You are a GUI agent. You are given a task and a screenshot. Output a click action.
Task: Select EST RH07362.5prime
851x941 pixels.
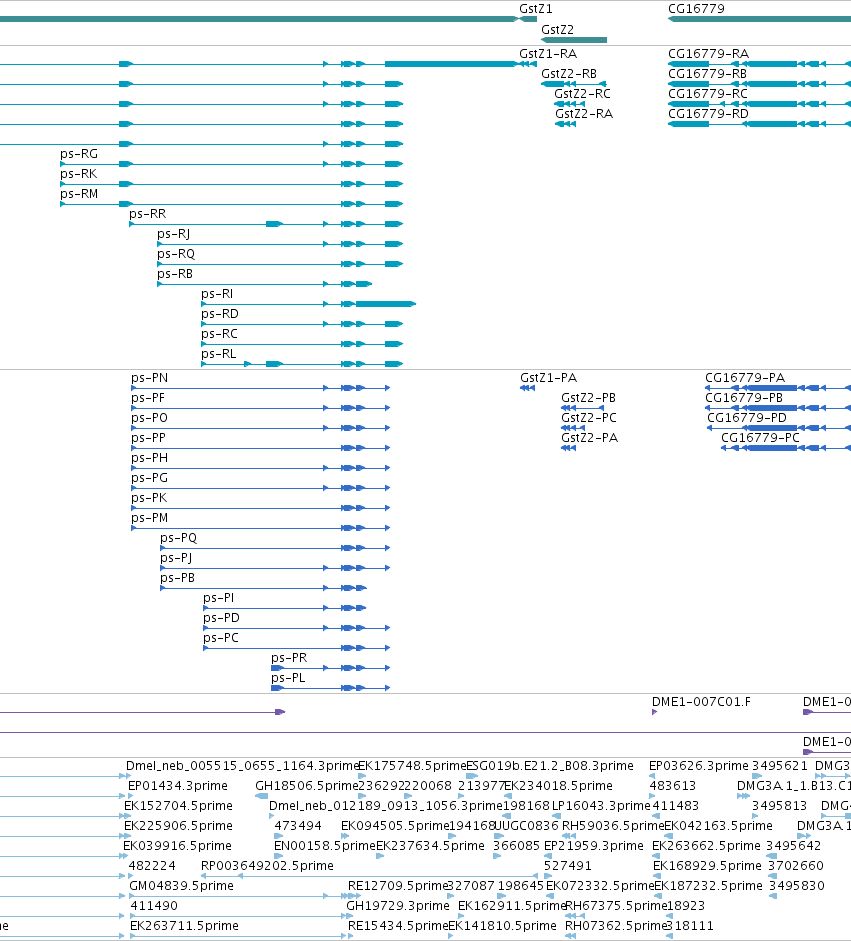(616, 926)
